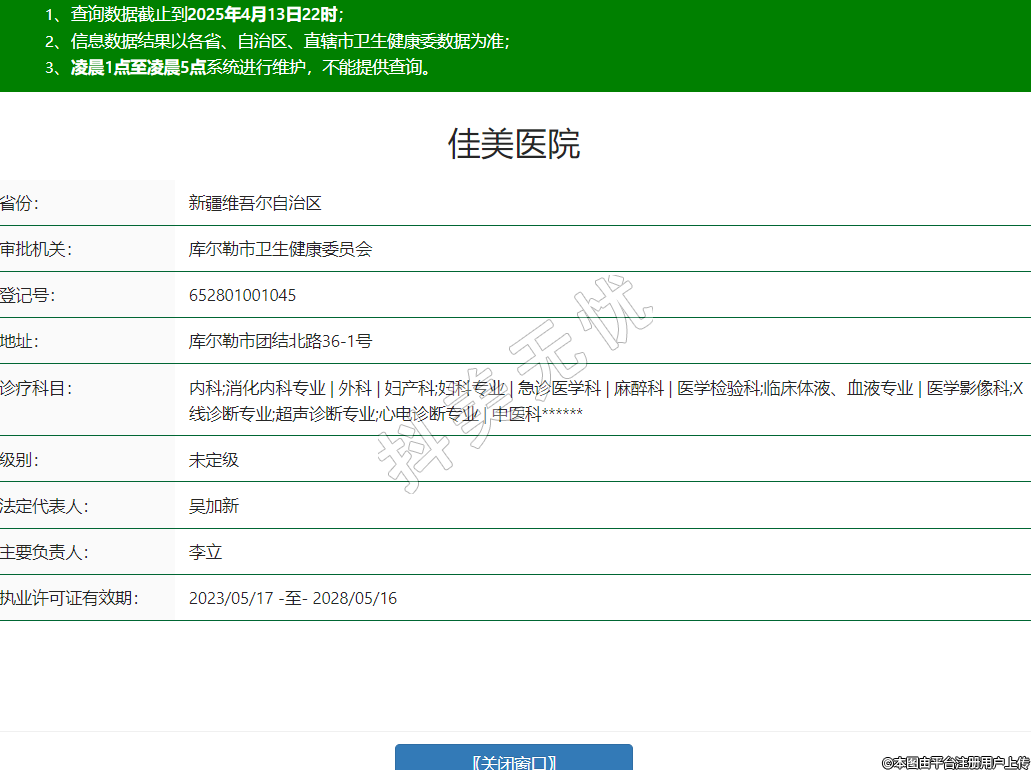Click the 登记号 field label
1031x770 pixels.
pyautogui.click(x=28, y=295)
